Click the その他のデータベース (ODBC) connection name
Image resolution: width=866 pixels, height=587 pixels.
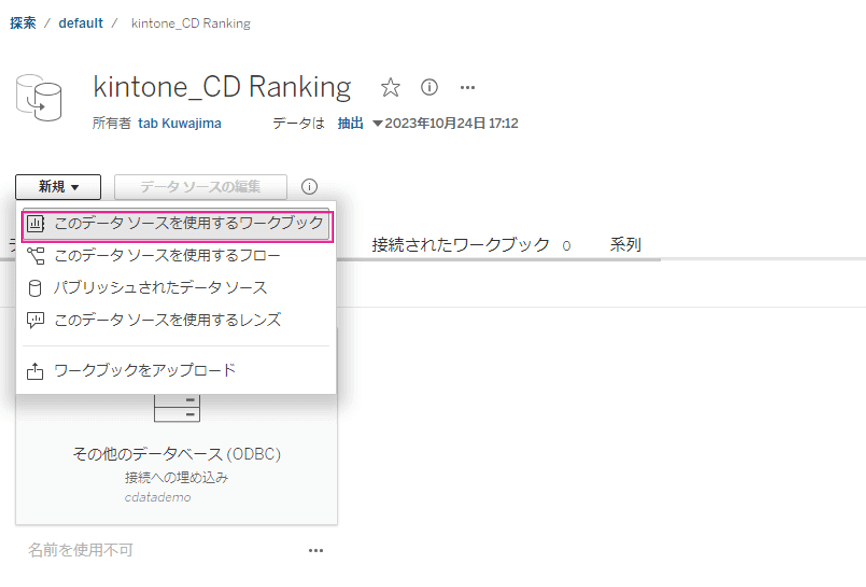(x=177, y=454)
